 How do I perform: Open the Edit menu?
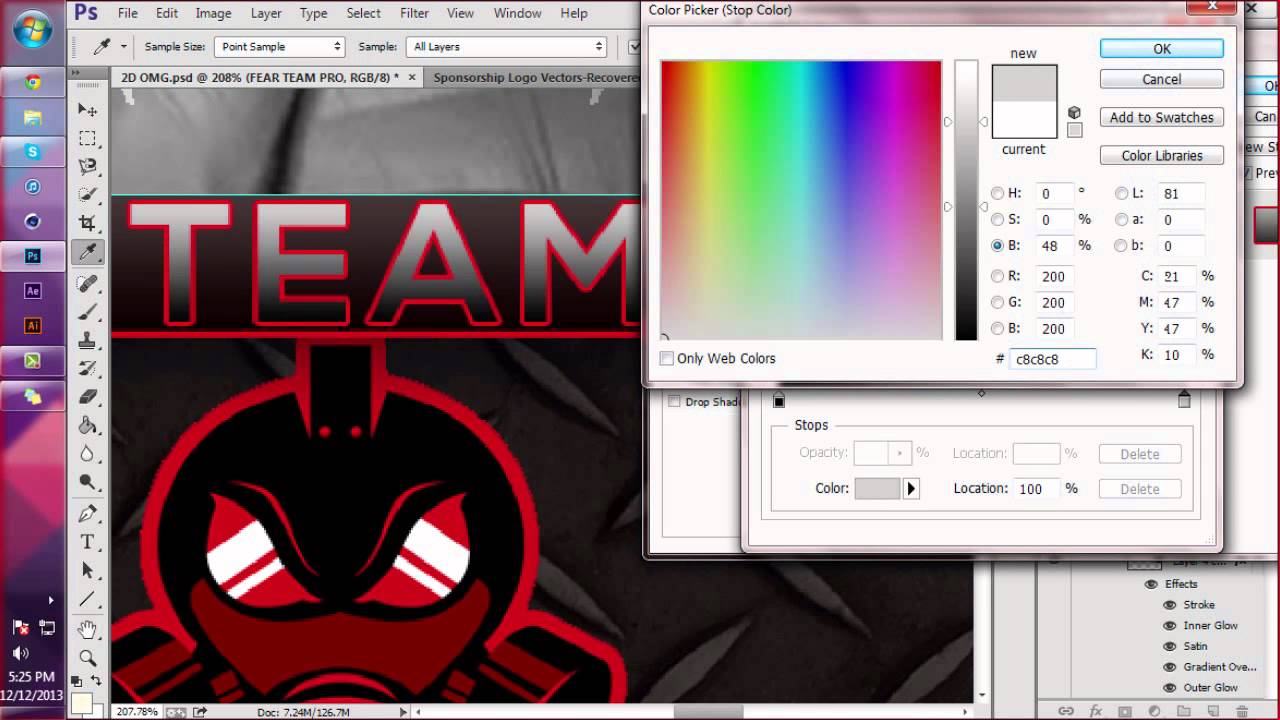pos(167,13)
